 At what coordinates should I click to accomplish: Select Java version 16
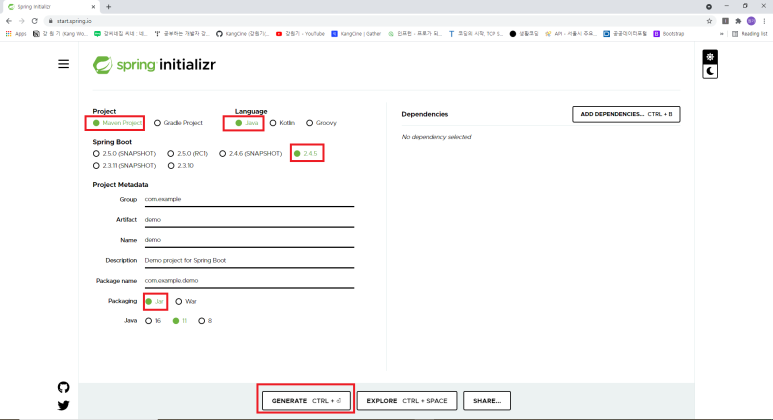tap(153, 321)
